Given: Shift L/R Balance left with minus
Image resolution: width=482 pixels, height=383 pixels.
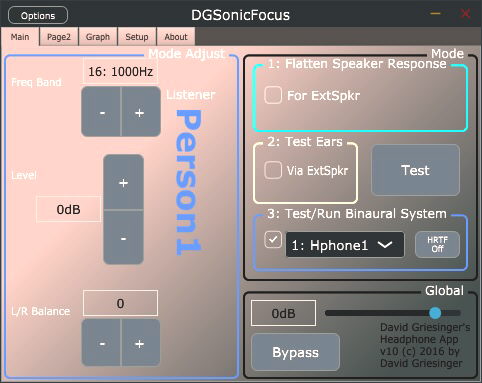Looking at the screenshot, I should pos(101,343).
